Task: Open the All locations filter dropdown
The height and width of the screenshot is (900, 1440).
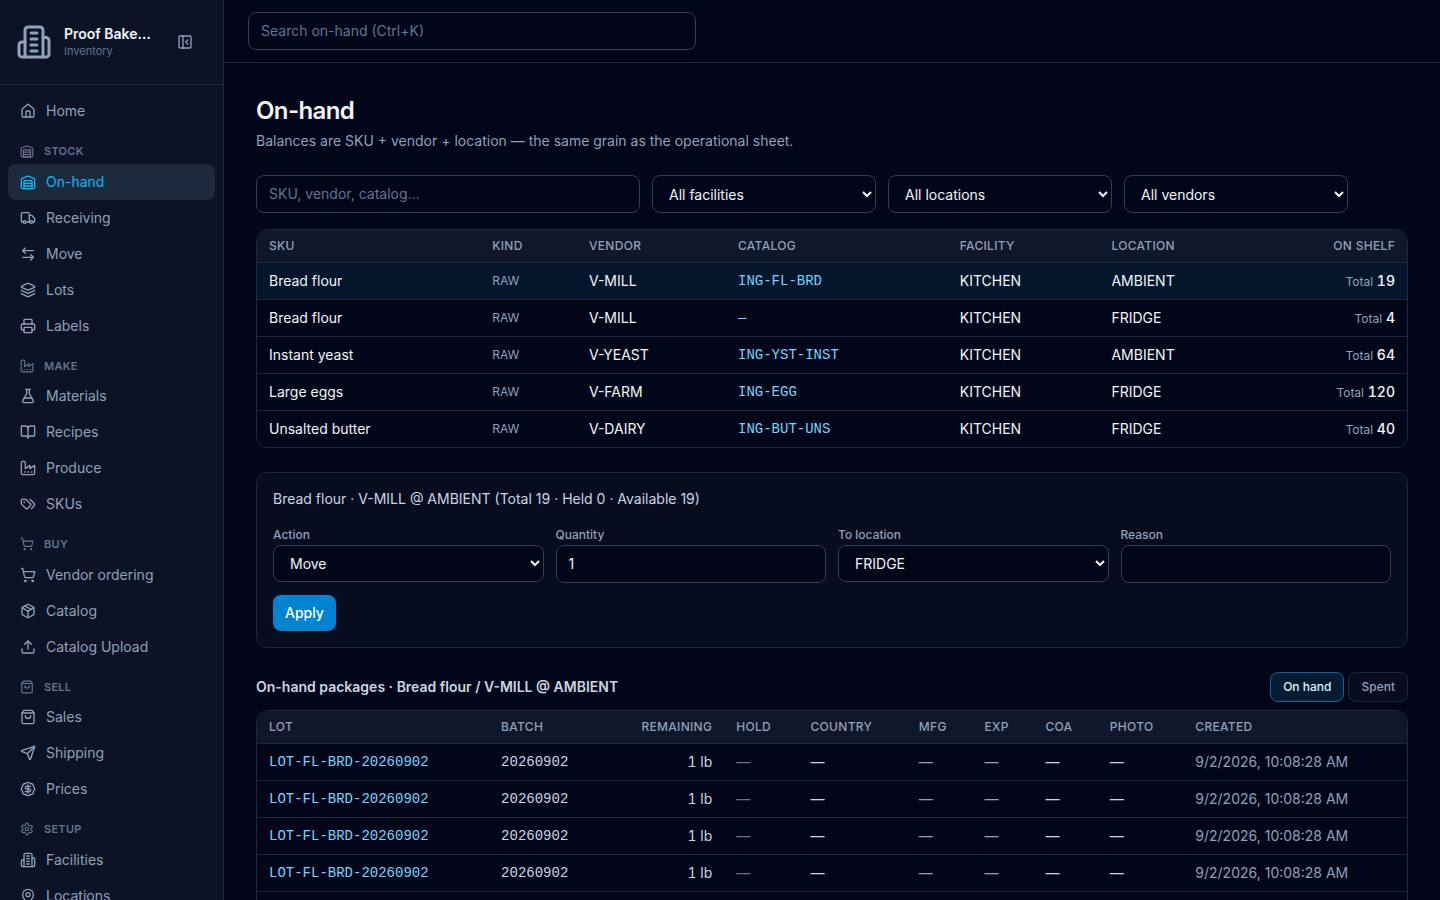Action: pos(1000,194)
